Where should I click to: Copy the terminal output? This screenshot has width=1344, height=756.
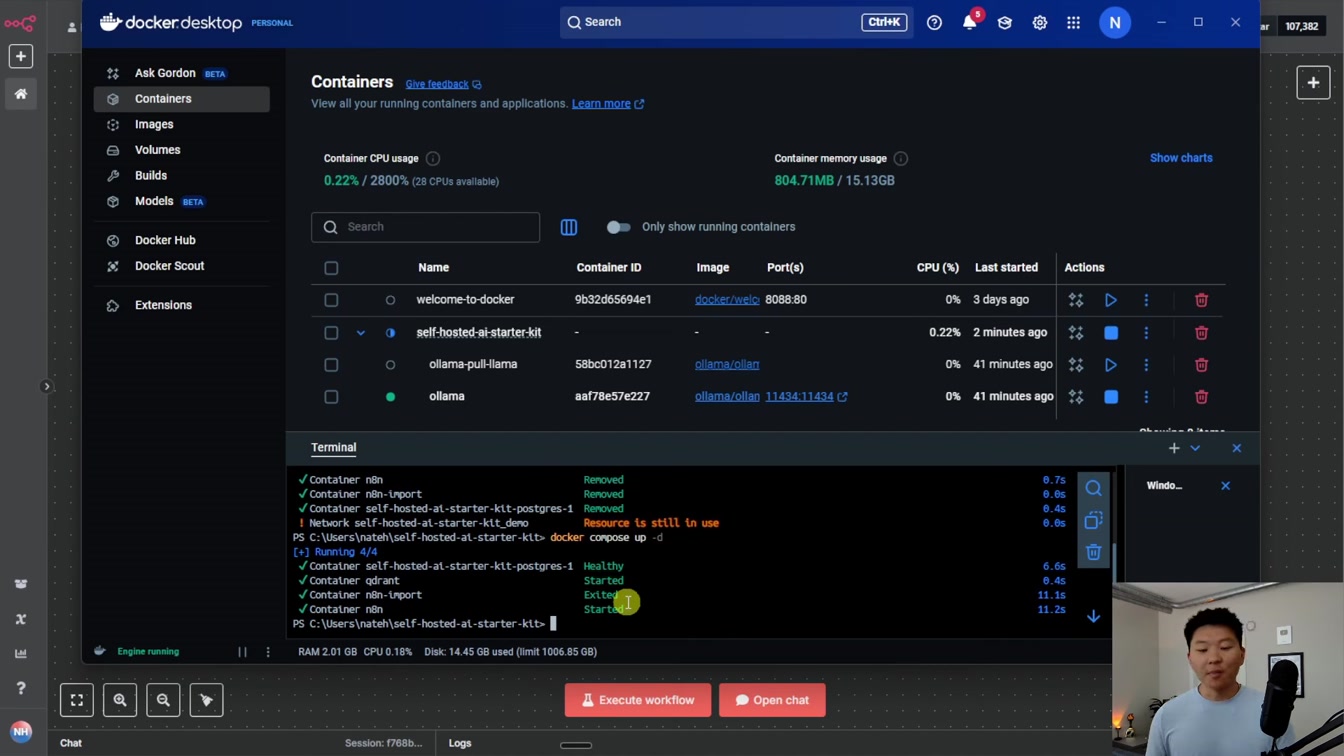tap(1094, 521)
